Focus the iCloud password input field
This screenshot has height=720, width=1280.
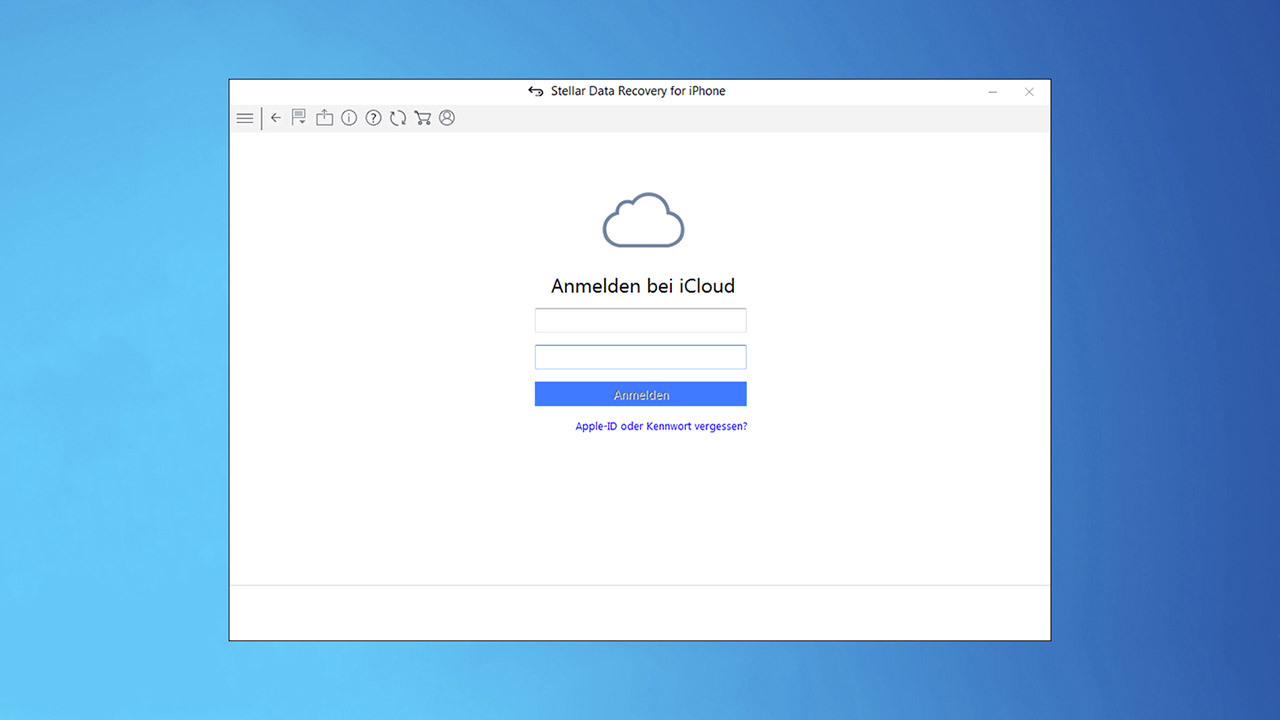pyautogui.click(x=641, y=357)
